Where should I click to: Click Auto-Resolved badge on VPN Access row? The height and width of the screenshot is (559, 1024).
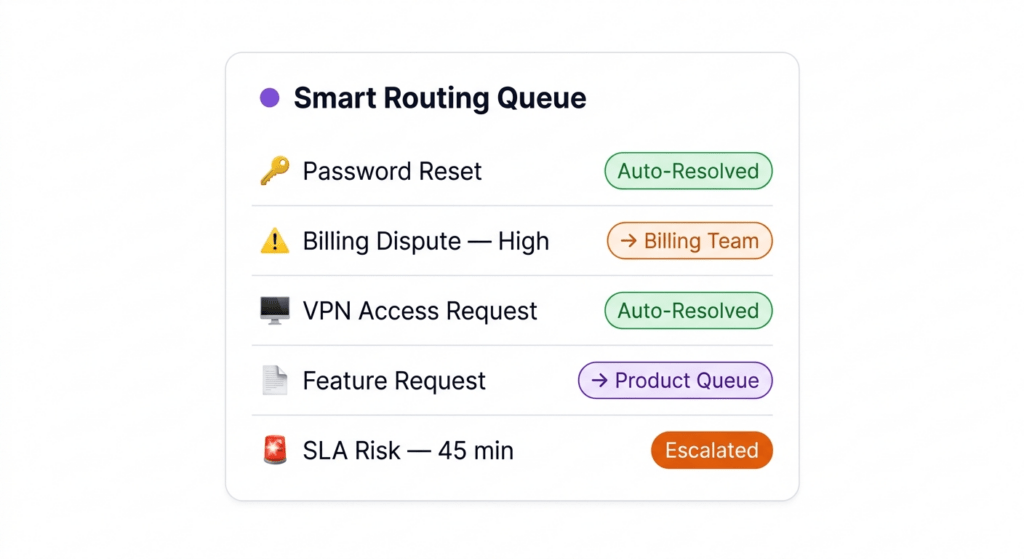click(688, 311)
